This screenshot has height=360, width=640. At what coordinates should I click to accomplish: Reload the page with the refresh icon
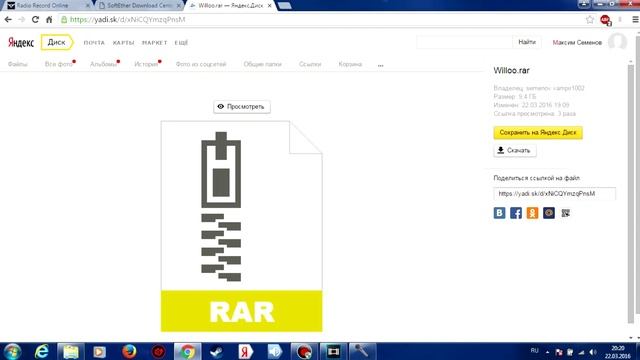pos(36,20)
